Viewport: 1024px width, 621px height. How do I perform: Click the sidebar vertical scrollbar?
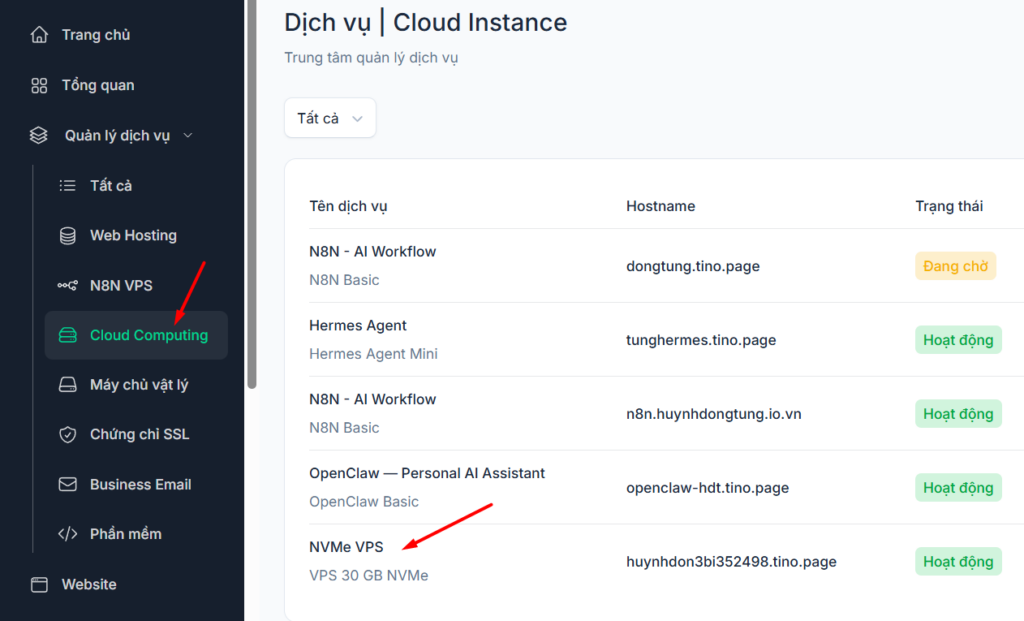coord(252,194)
